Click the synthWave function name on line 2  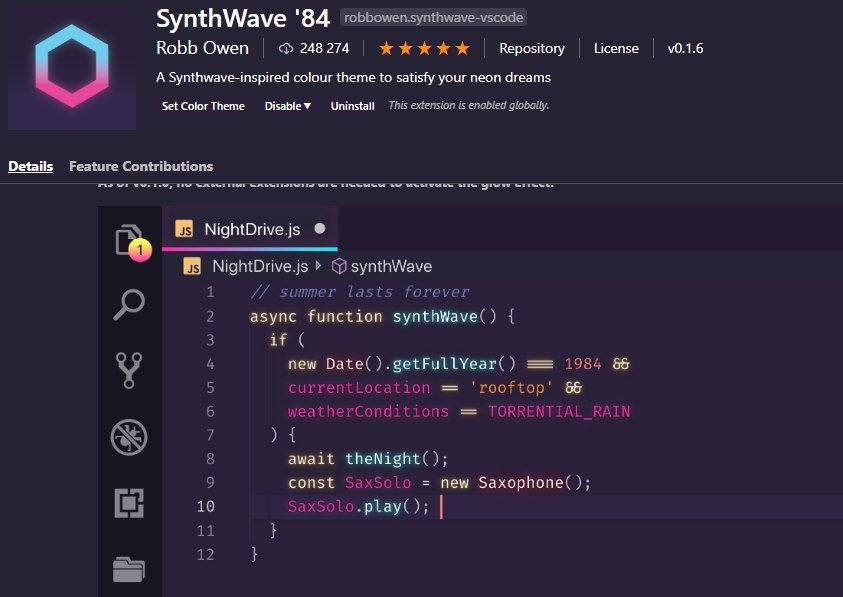435,316
